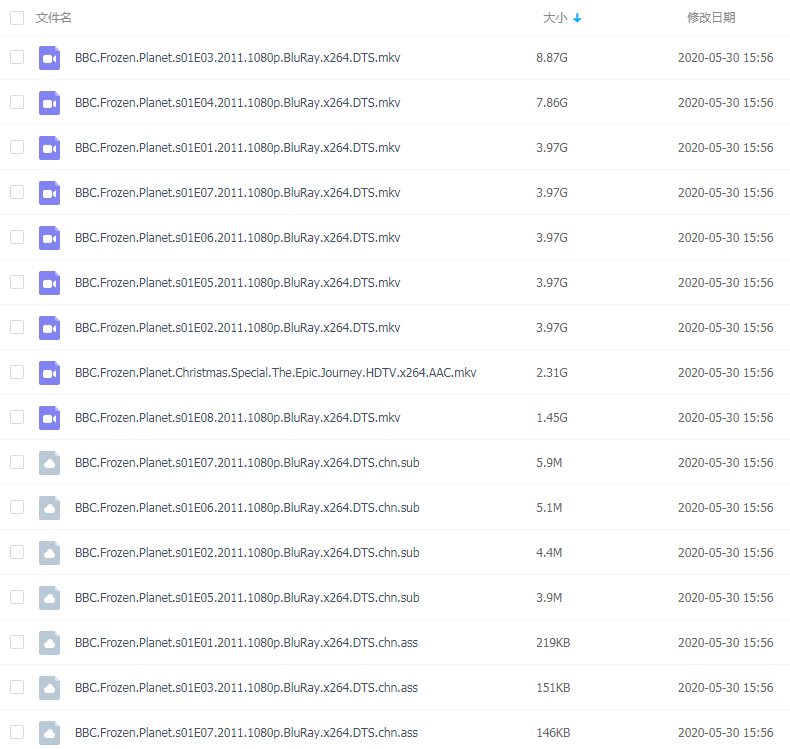Image resolution: width=790 pixels, height=749 pixels.
Task: Click the video icon for s01E03 mkv file
Action: (49, 58)
